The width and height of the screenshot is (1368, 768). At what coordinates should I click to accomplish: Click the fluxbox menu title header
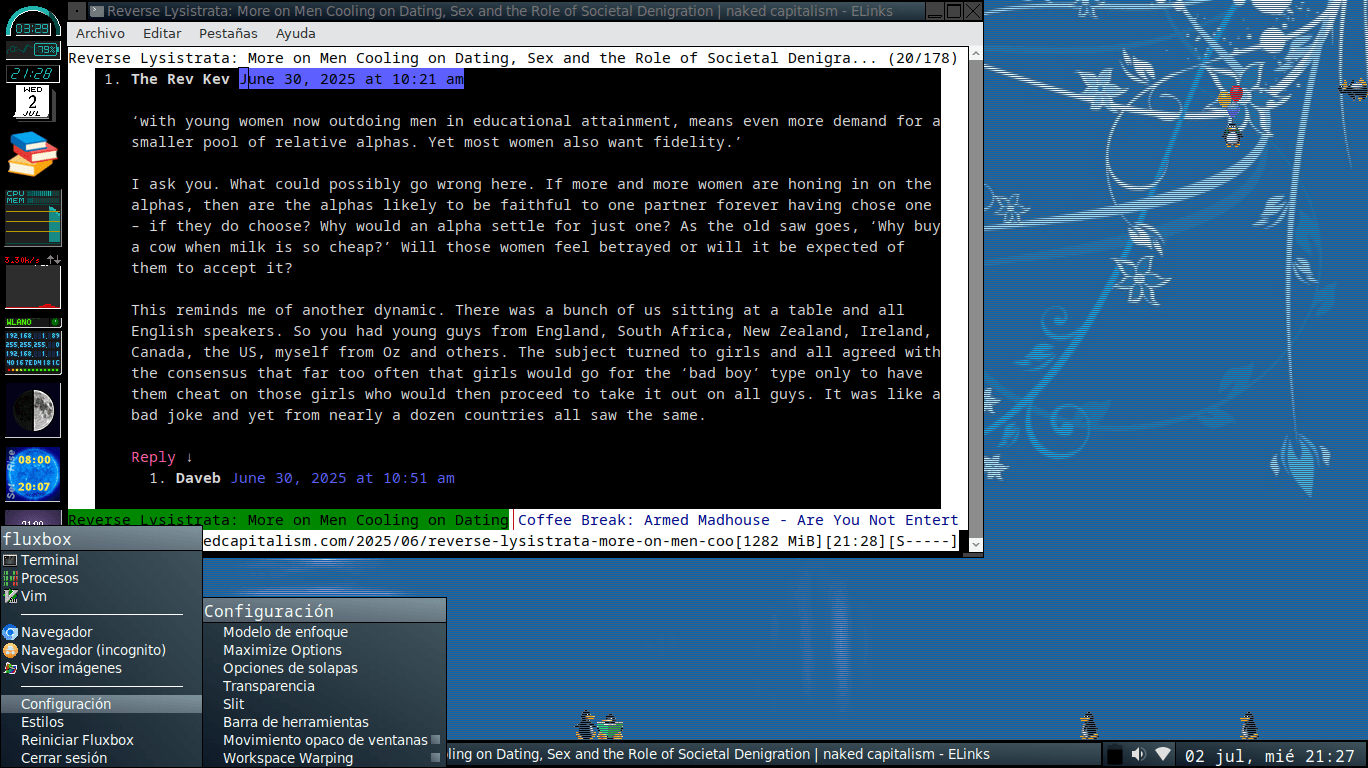click(101, 539)
